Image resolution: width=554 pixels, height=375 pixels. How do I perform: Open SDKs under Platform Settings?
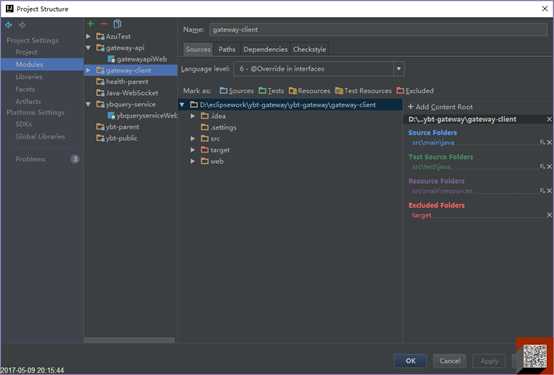tap(24, 124)
